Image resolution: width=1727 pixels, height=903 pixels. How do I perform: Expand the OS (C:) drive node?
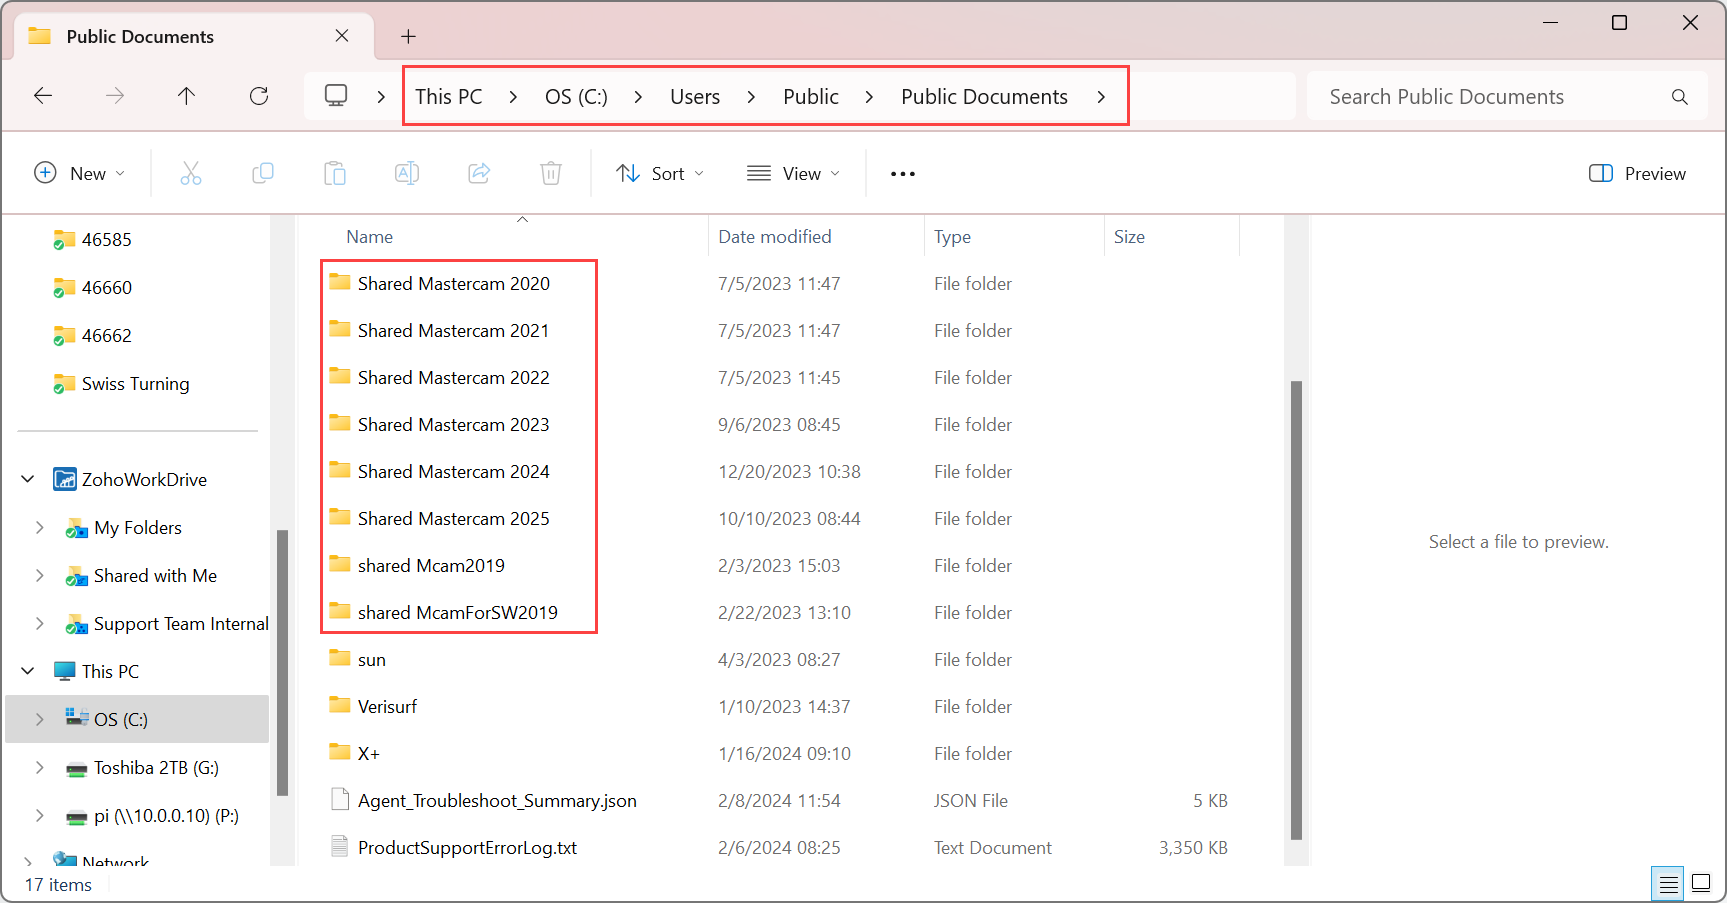click(39, 719)
